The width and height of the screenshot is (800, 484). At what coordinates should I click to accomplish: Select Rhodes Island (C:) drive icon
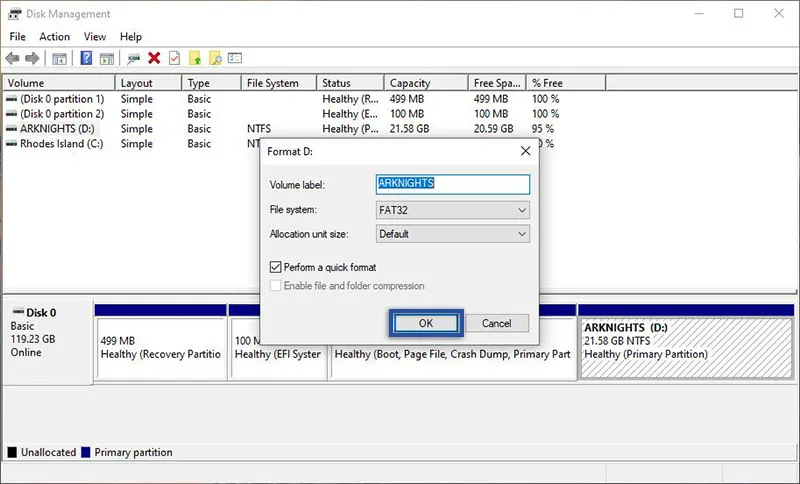click(11, 144)
